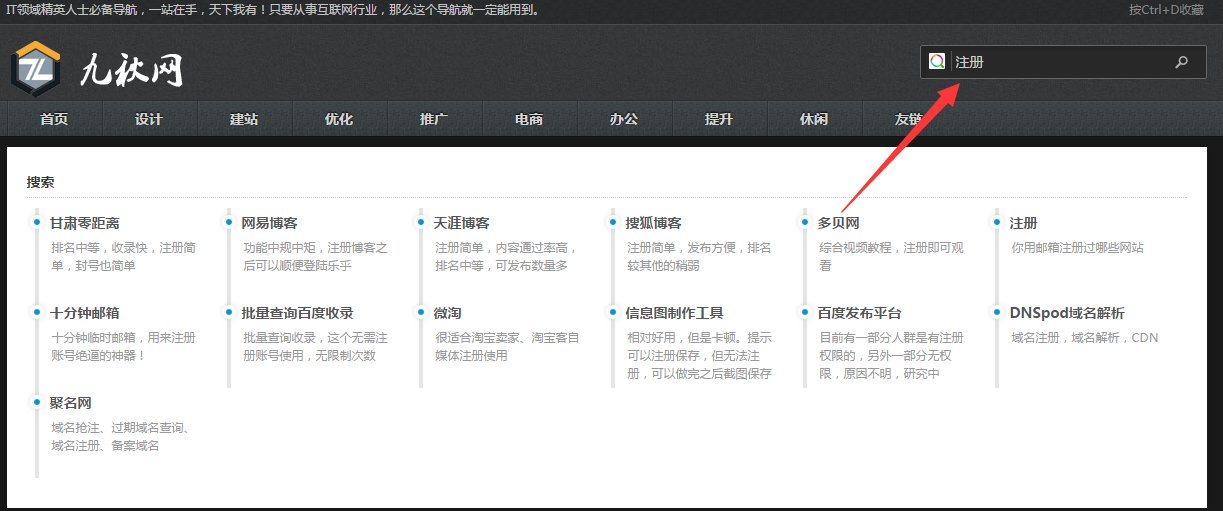Screen dimensions: 1223x511
Task: Open the 微淘 result link
Action: [x=448, y=312]
